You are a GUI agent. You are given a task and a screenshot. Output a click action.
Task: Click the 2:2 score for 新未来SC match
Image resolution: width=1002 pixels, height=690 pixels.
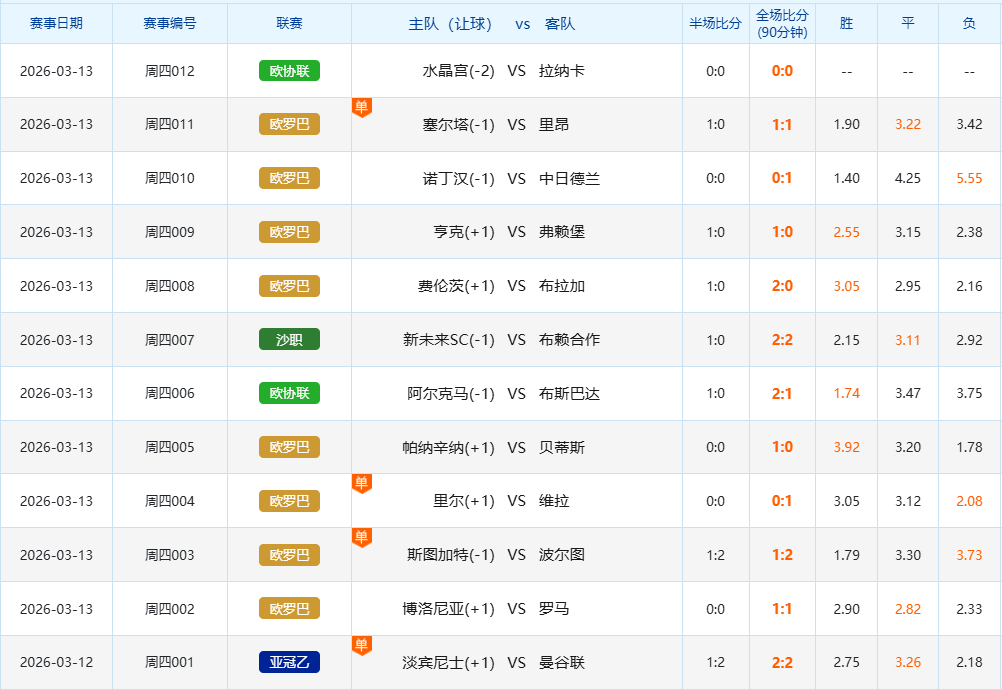tap(782, 340)
